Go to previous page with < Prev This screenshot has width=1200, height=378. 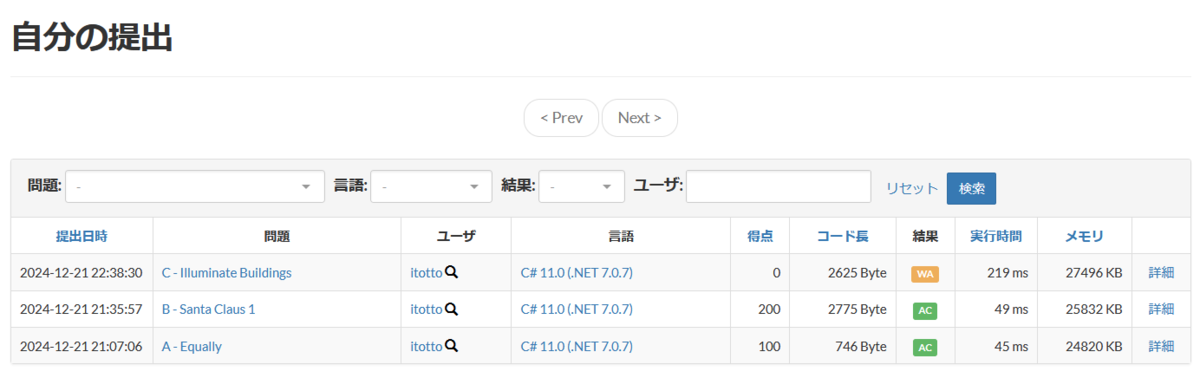[x=561, y=118]
